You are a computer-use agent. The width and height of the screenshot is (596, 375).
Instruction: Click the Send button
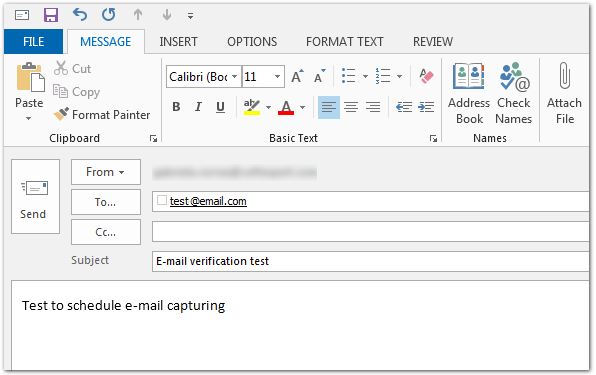35,196
